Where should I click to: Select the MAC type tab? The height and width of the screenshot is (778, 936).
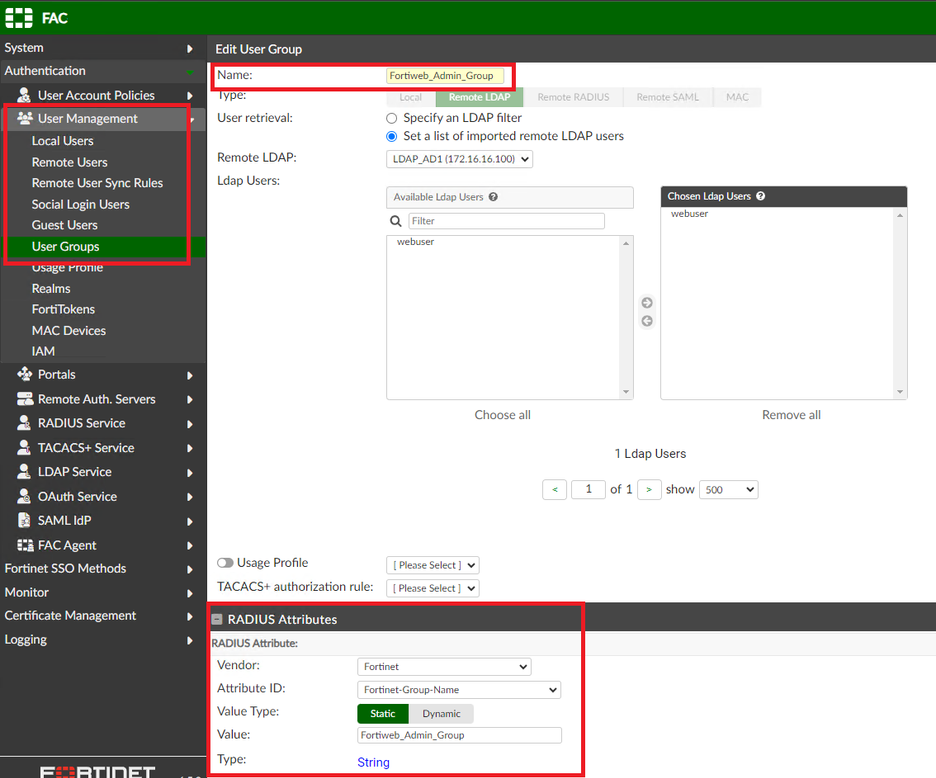[737, 97]
